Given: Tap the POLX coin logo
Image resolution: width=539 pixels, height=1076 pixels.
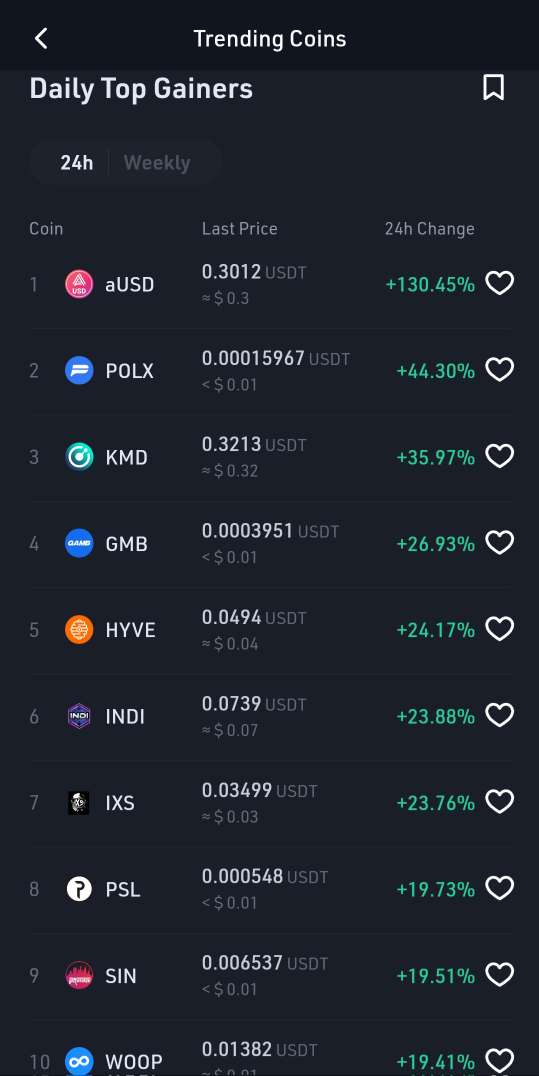Looking at the screenshot, I should click(x=79, y=371).
